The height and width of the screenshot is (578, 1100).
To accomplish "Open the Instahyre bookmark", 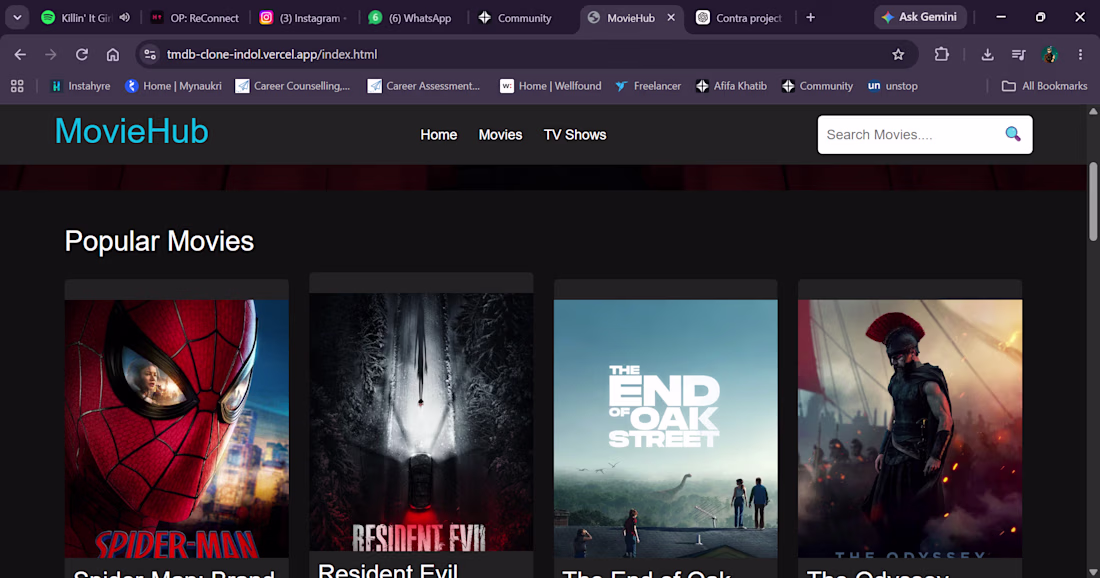I will pyautogui.click(x=81, y=86).
